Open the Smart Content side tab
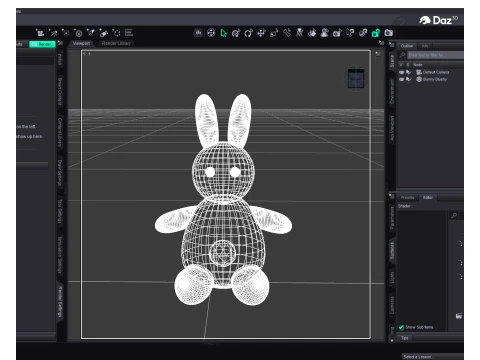 coord(60,92)
